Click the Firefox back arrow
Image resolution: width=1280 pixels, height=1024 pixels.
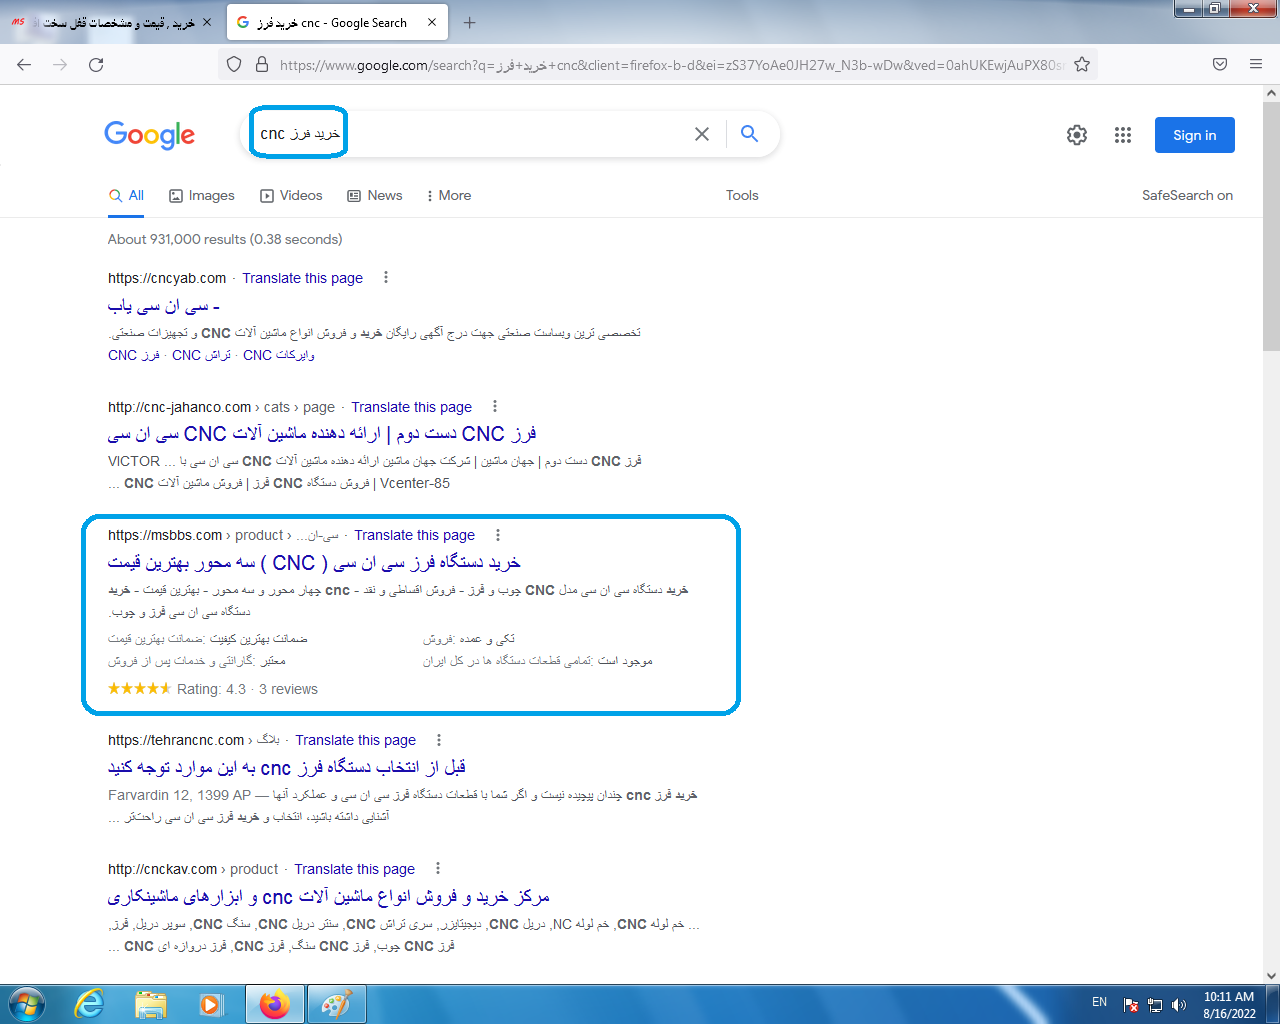(24, 64)
